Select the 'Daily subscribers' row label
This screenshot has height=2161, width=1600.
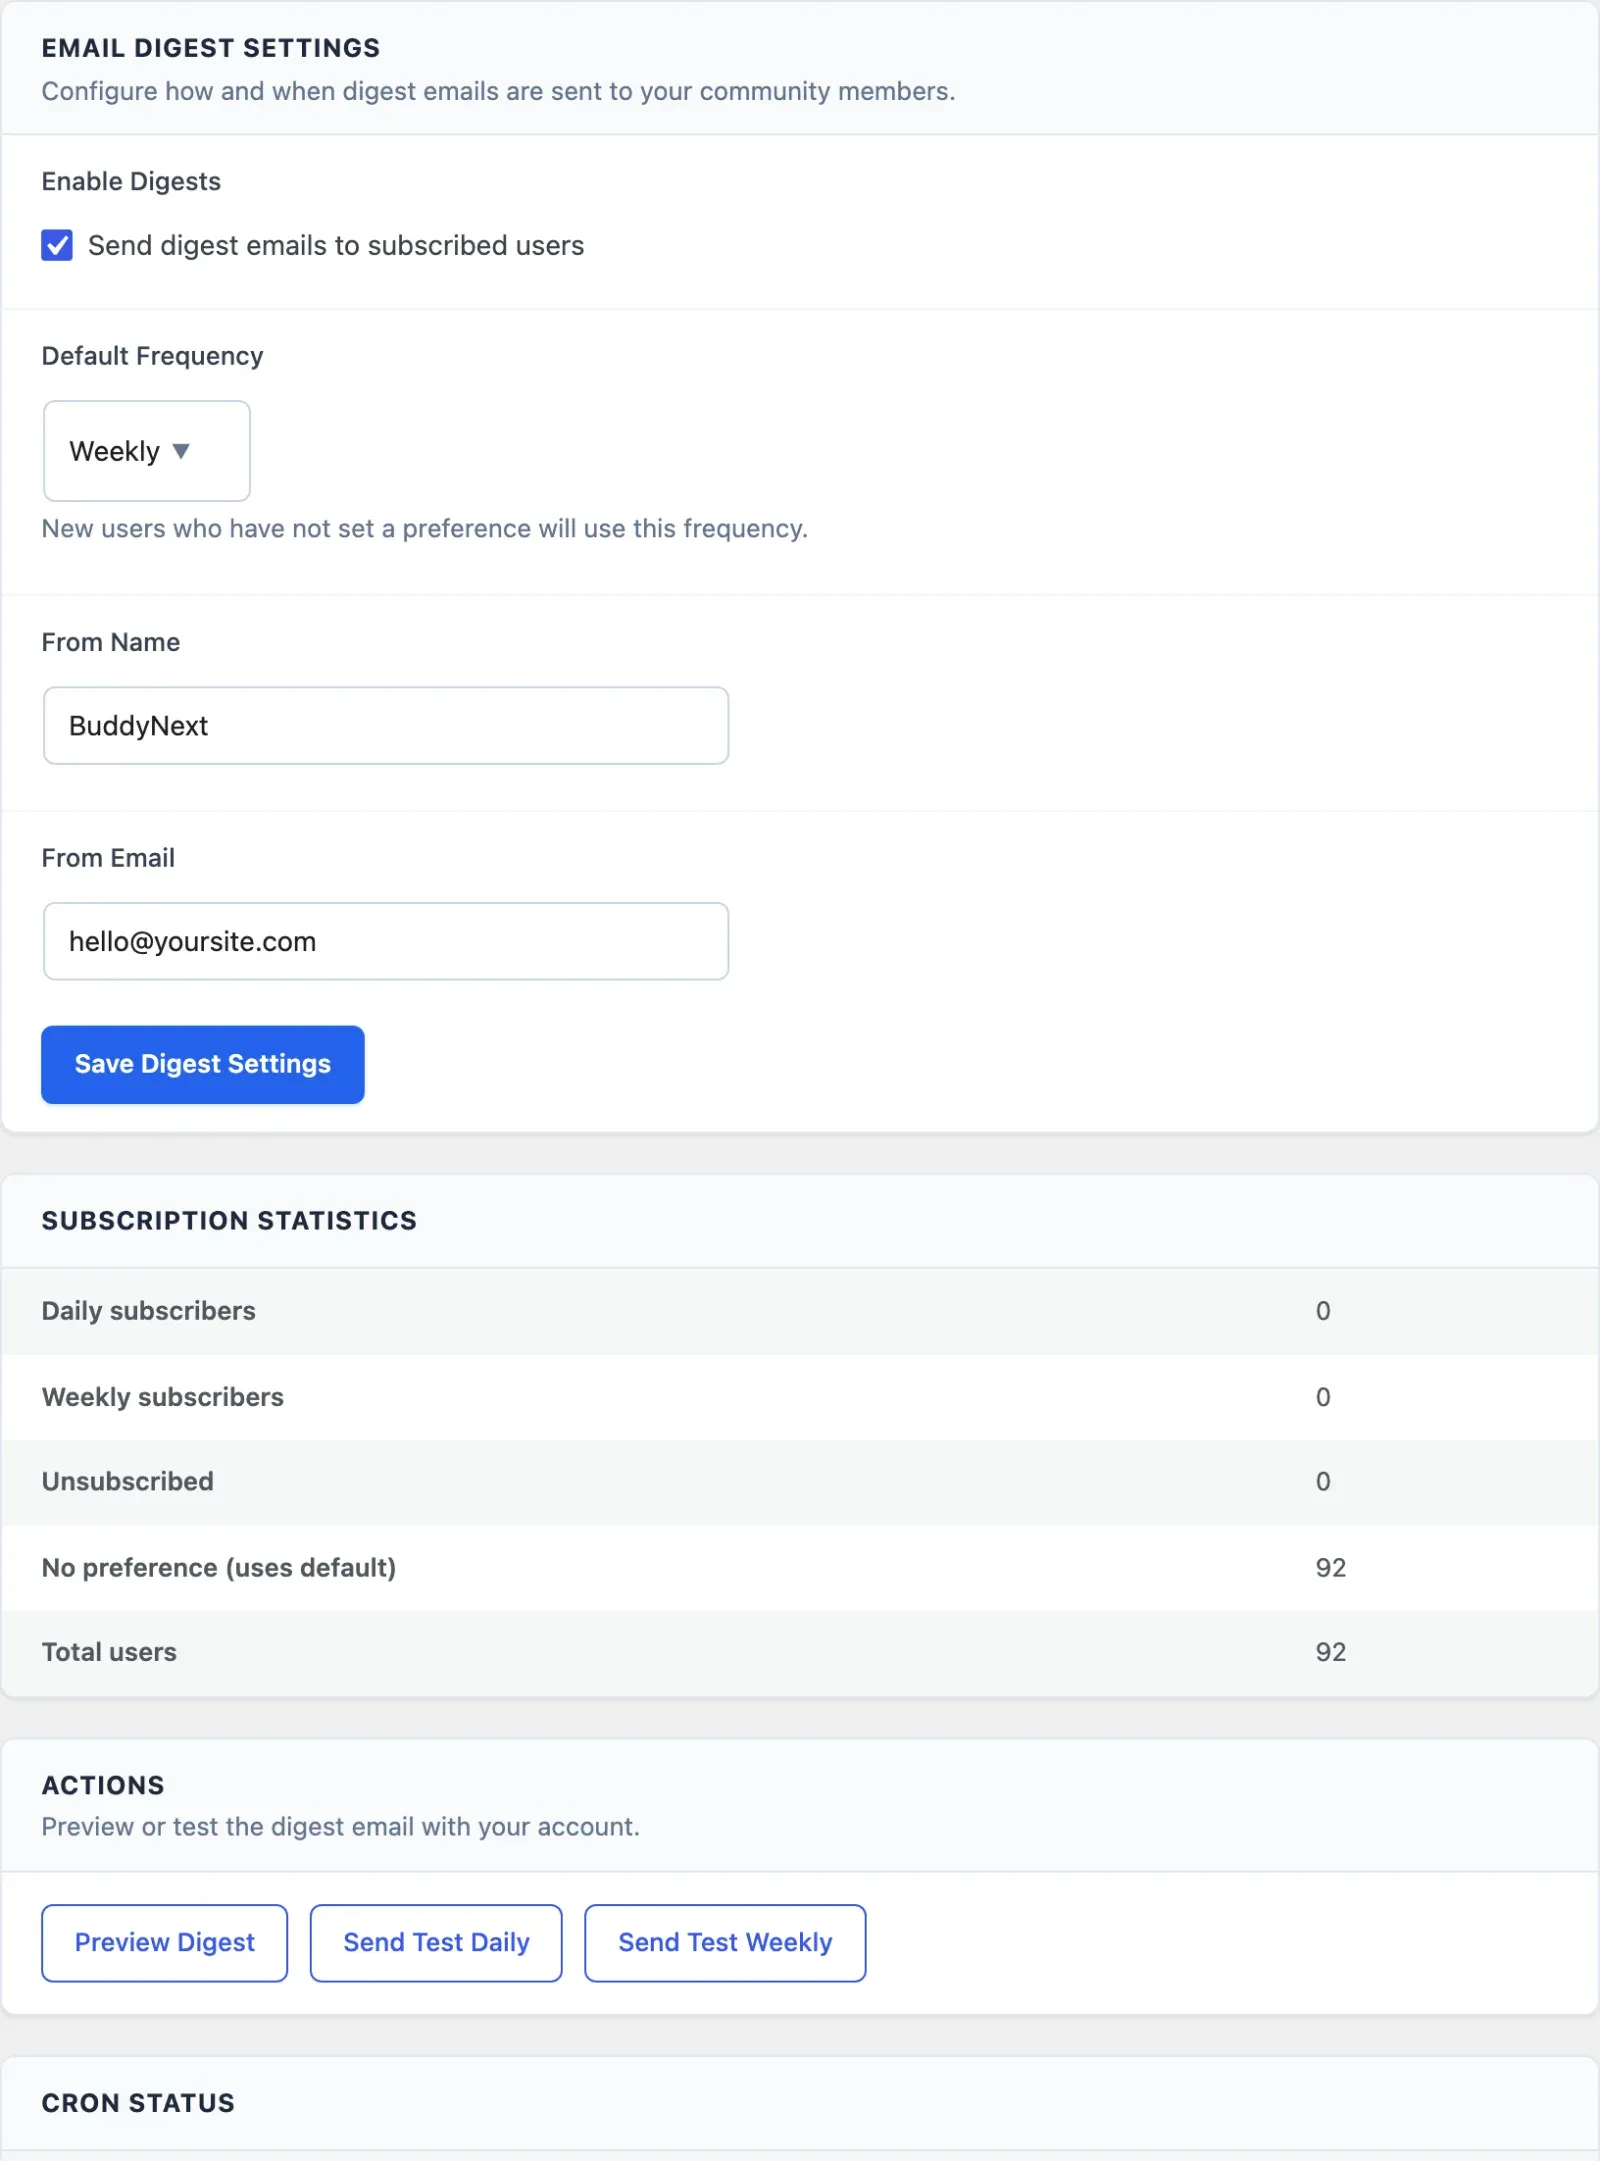149,1311
